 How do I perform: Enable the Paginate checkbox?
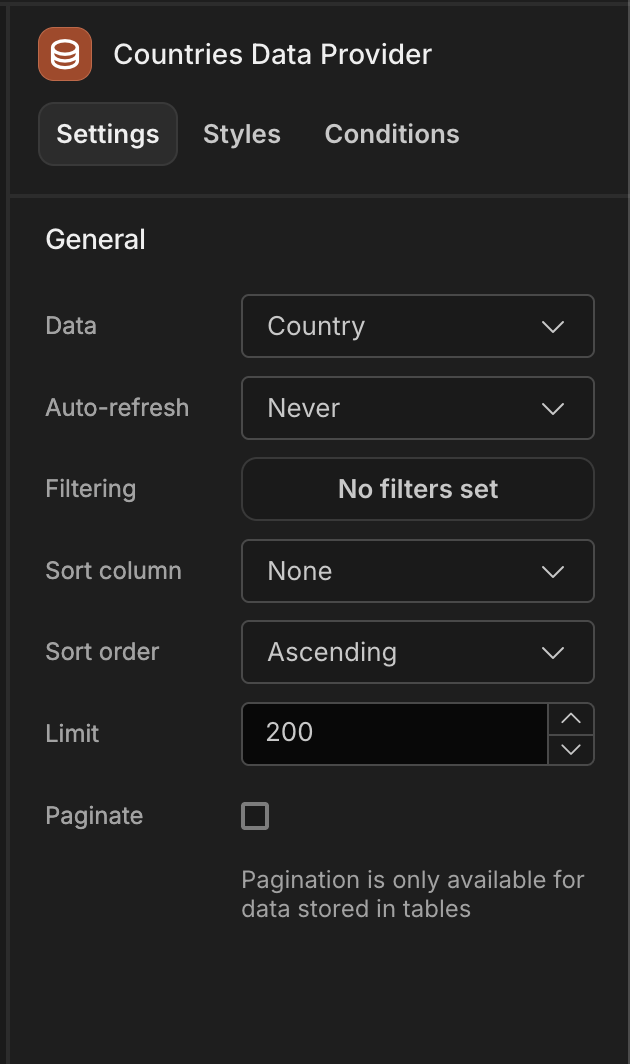pos(255,816)
